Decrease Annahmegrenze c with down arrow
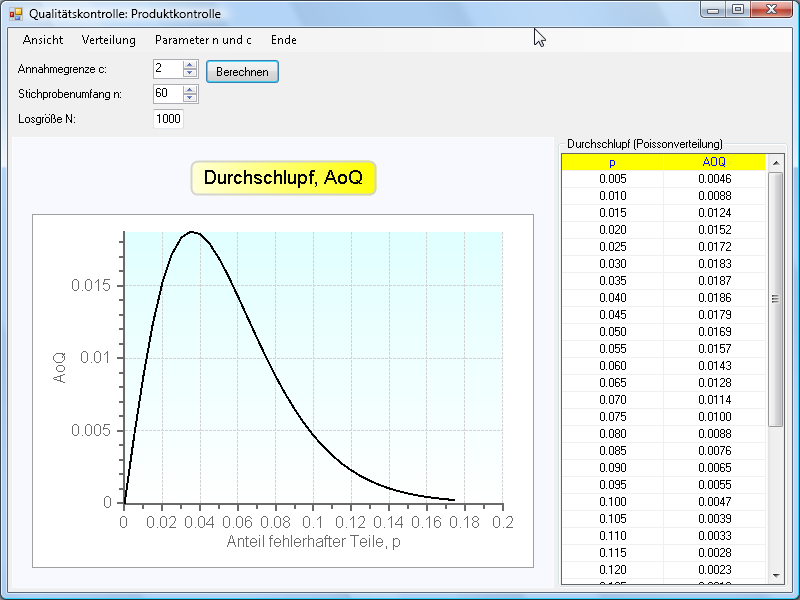The width and height of the screenshot is (800, 600). (x=190, y=73)
